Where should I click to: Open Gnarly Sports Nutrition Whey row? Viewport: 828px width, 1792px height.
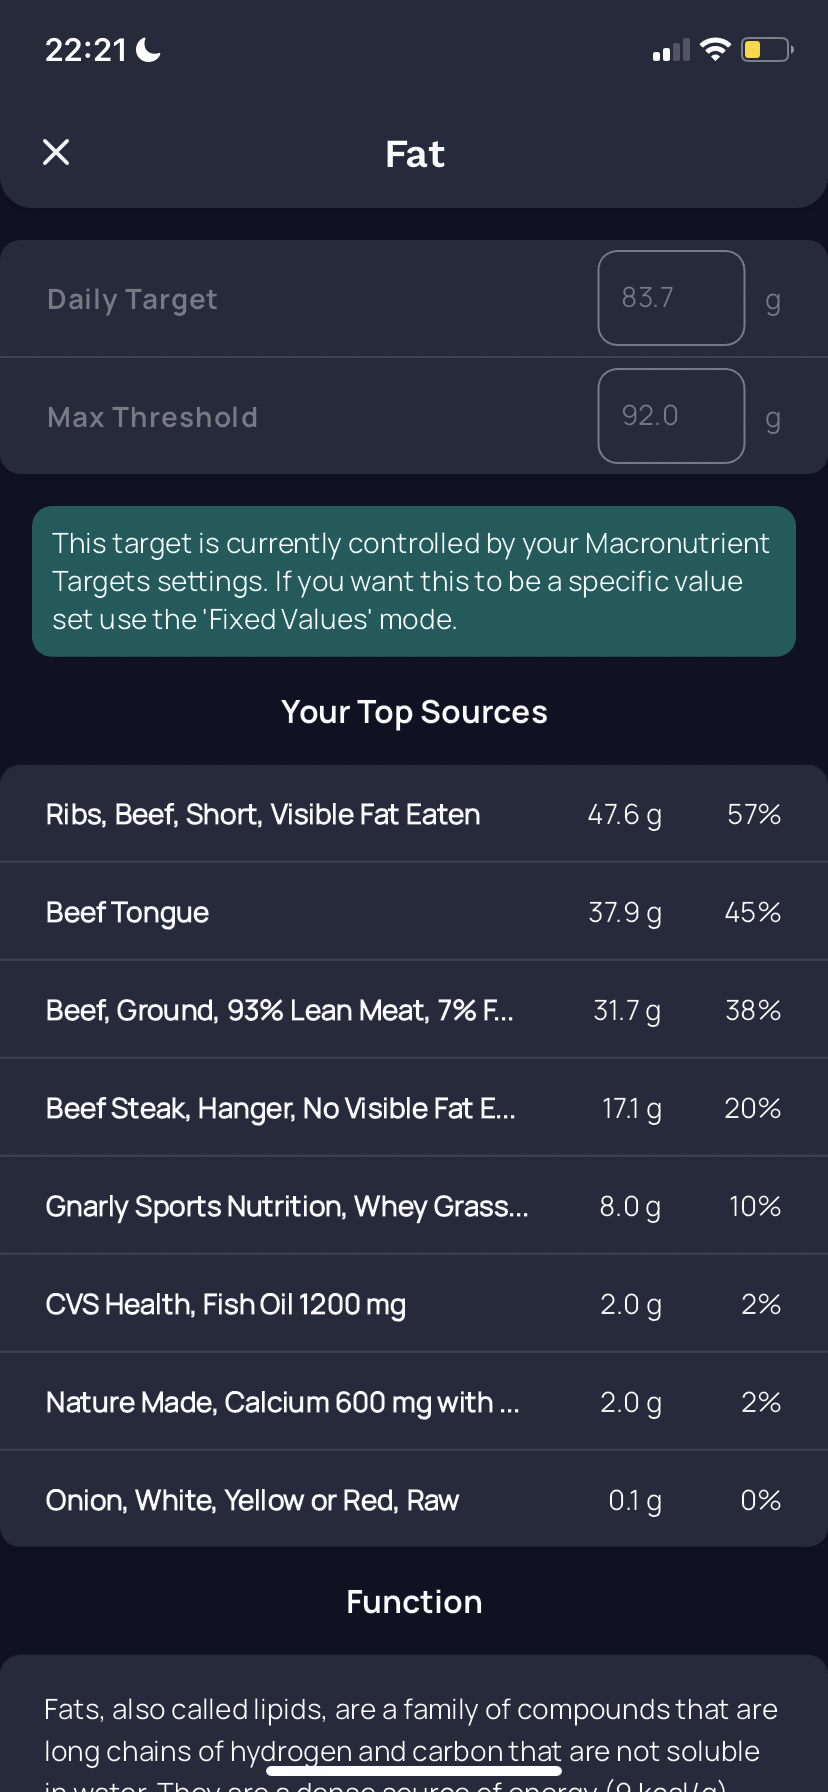pos(414,1206)
